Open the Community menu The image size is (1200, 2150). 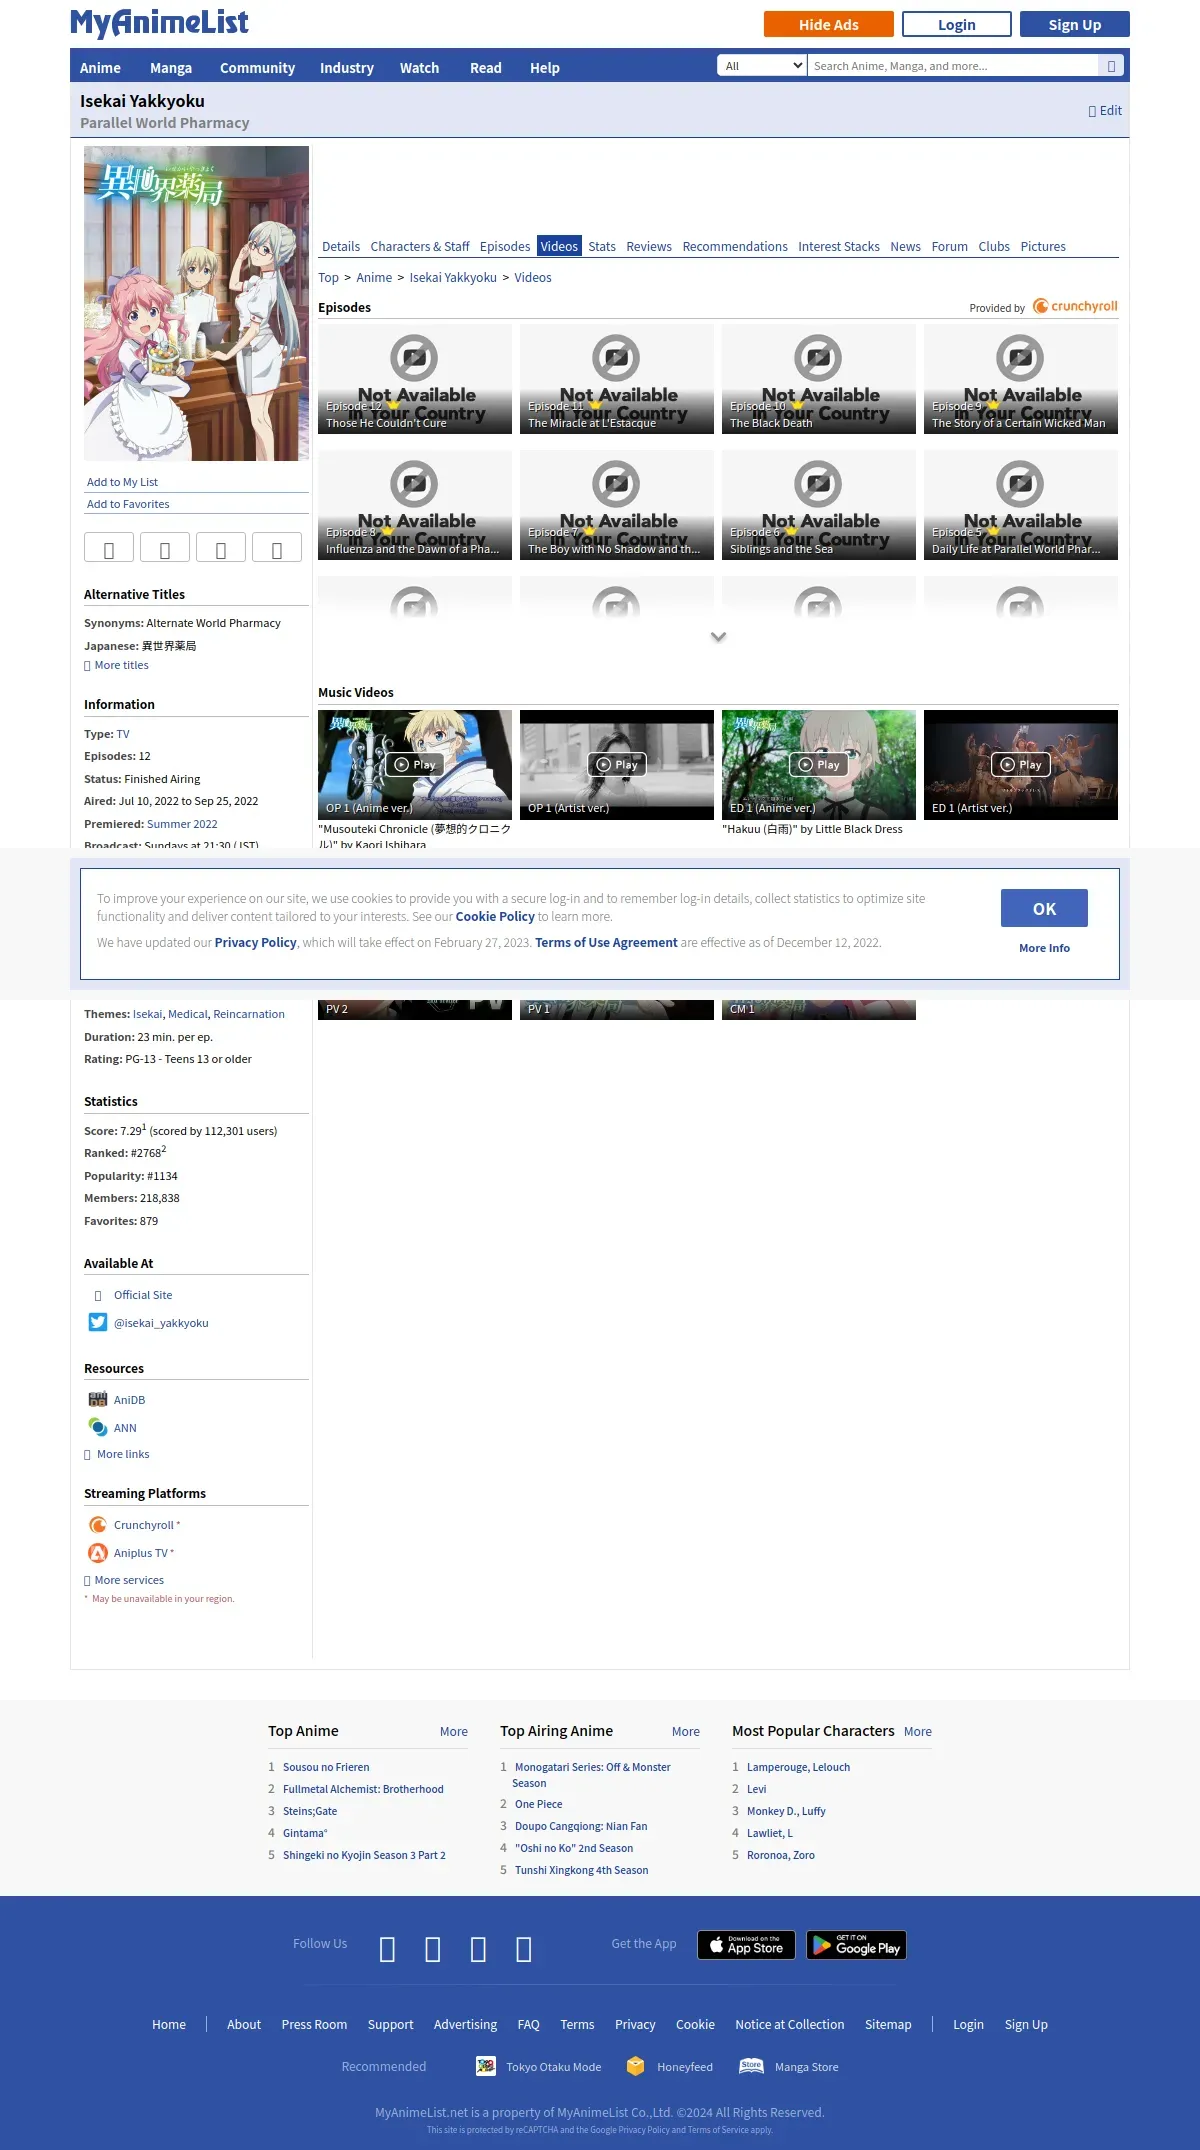click(257, 68)
